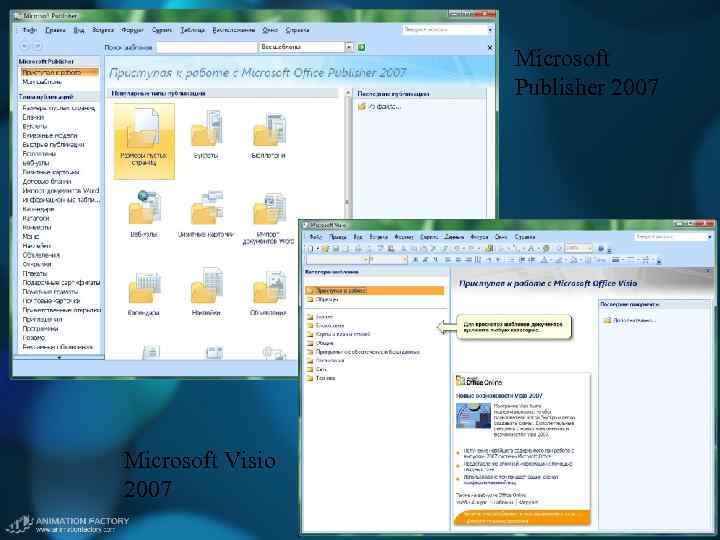Screen dimensions: 720x540
Task: Select Приступая к работе in the Publisher sidebar
Action: pyautogui.click(x=60, y=73)
